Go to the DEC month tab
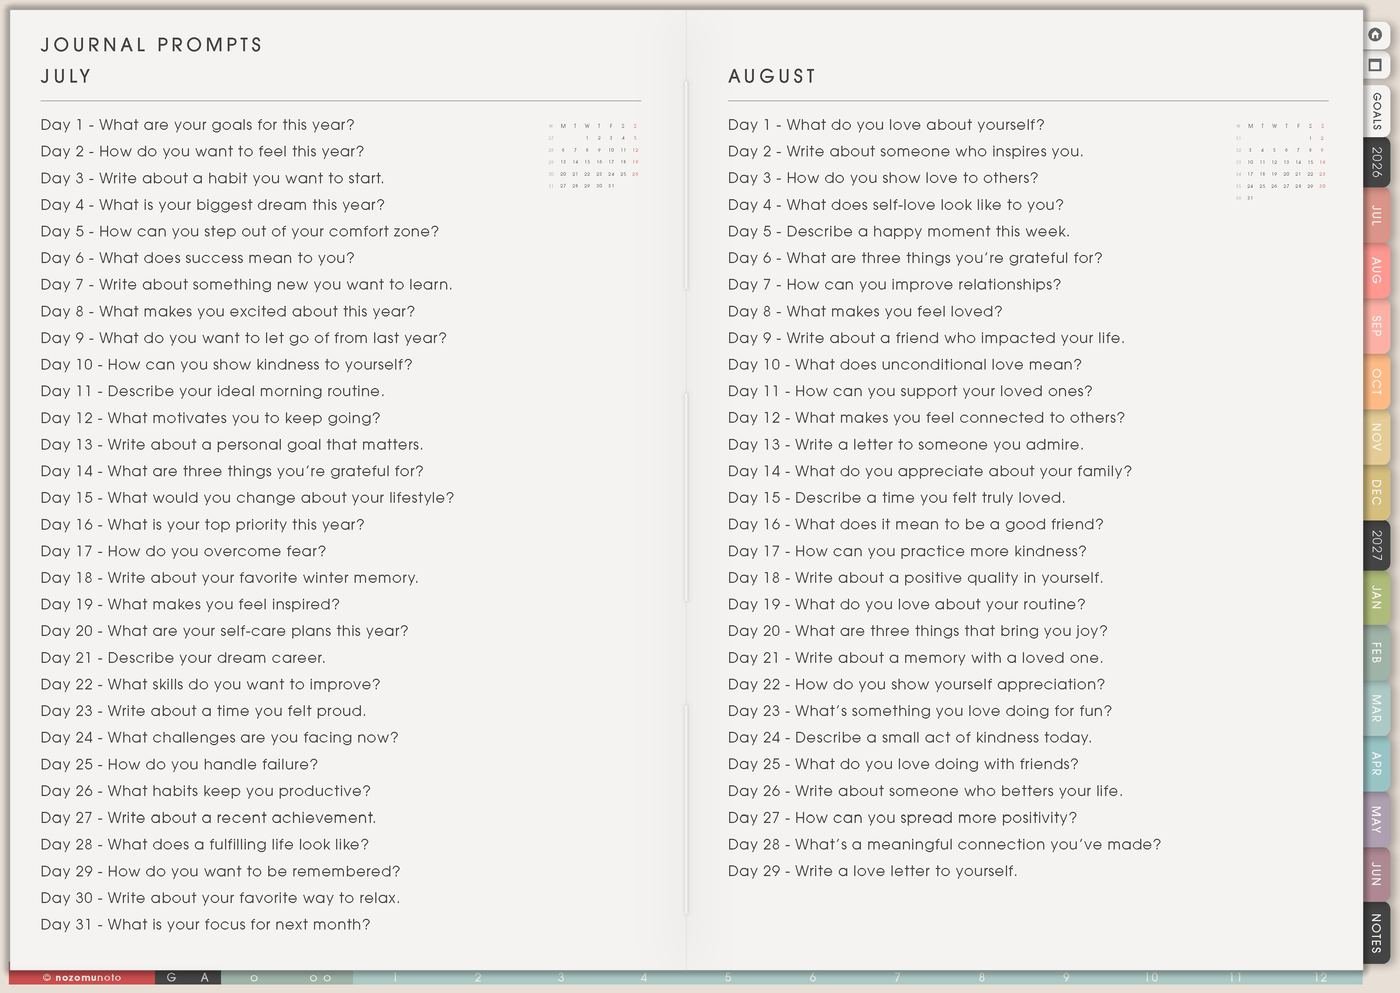 click(1376, 491)
